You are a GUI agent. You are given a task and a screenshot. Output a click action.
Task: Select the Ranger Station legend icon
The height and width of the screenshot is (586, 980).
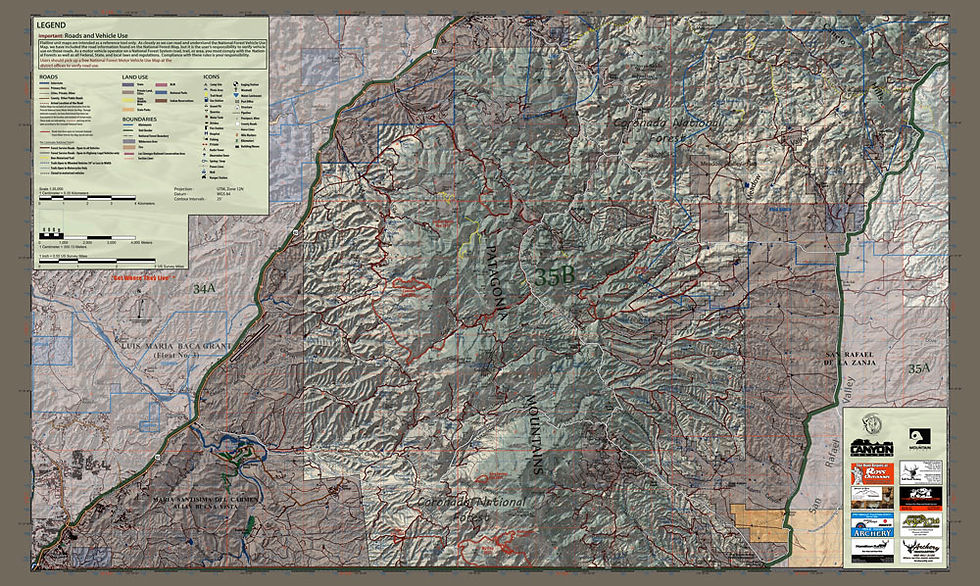203,176
